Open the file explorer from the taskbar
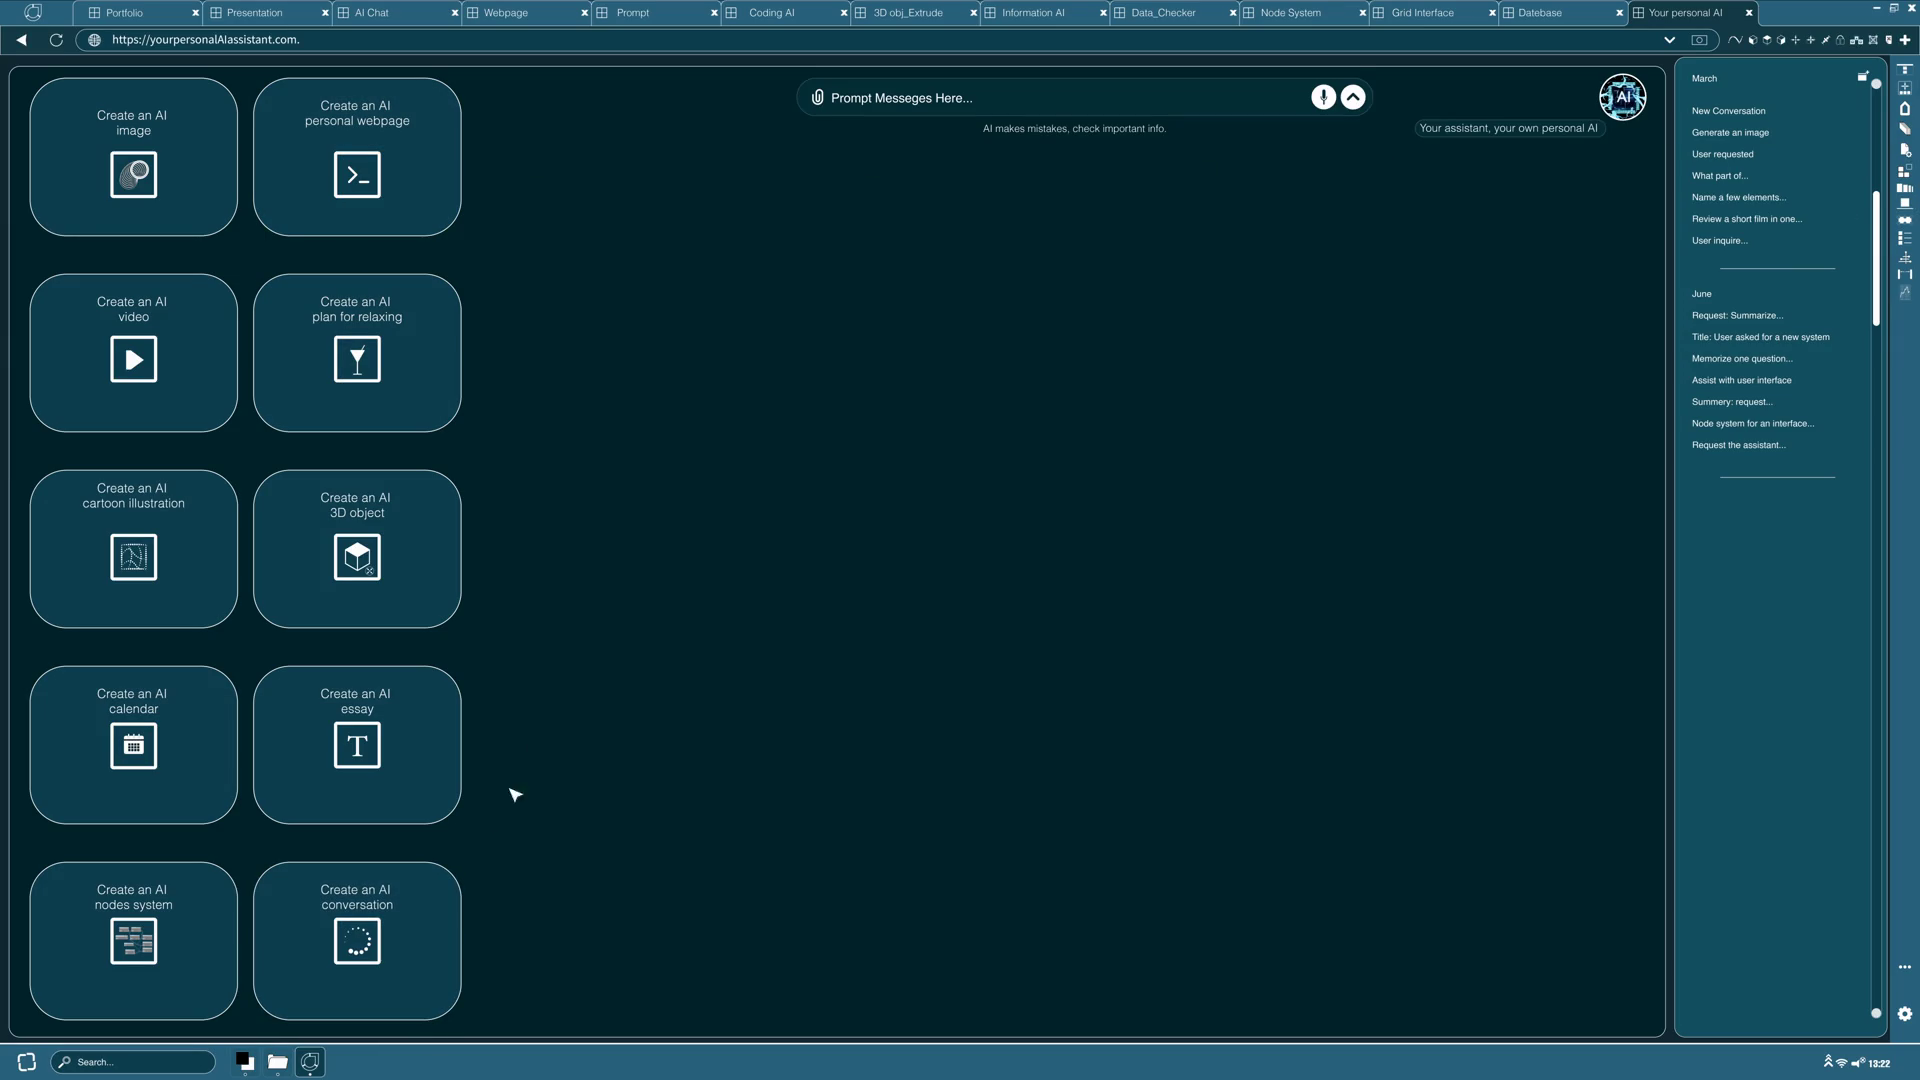Image resolution: width=1920 pixels, height=1080 pixels. (x=277, y=1062)
